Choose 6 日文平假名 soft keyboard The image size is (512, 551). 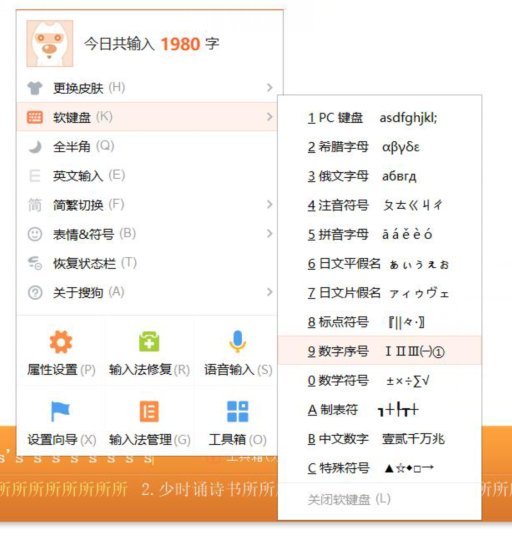tap(380, 264)
